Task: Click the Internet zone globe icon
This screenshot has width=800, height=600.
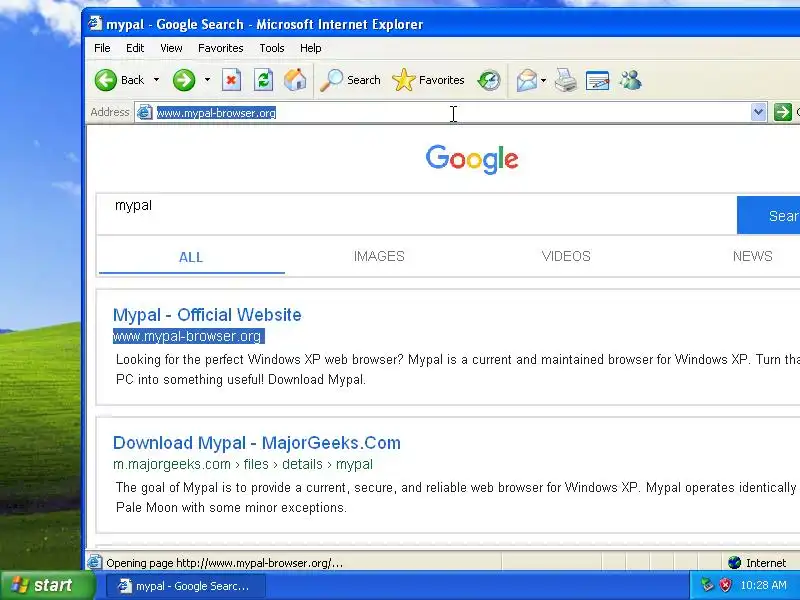Action: point(735,562)
